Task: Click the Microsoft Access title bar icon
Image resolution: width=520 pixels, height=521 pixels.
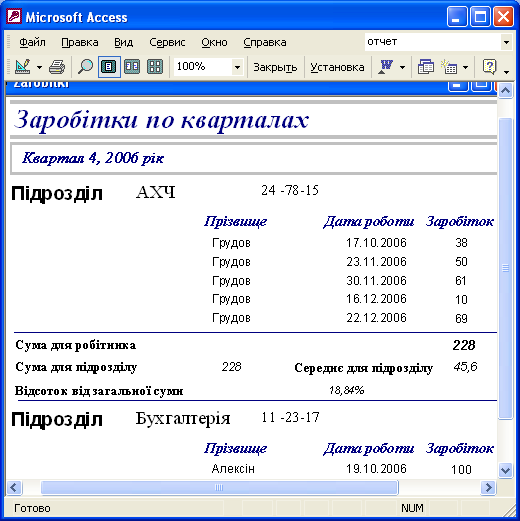Action: point(14,17)
